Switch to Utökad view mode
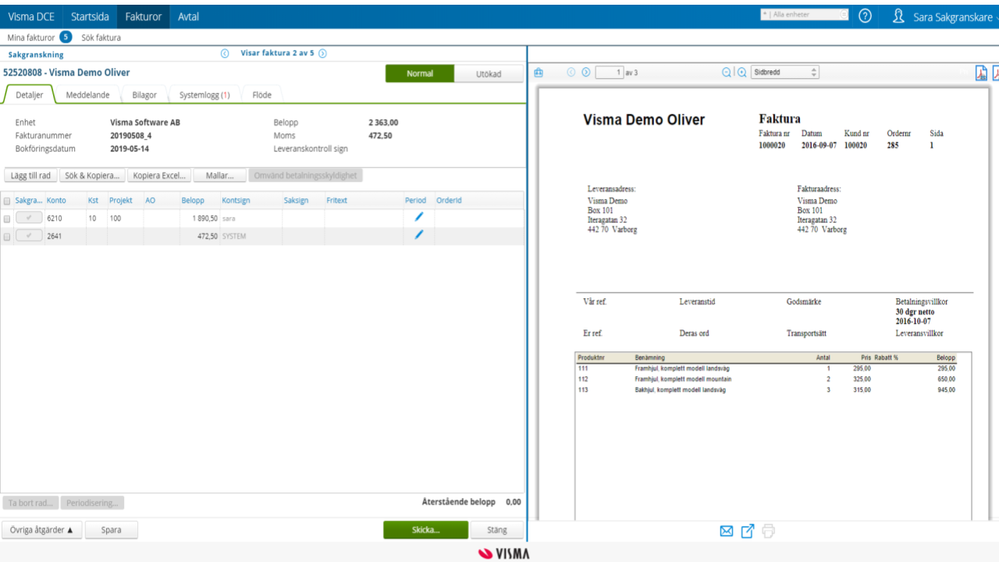This screenshot has width=999, height=562. [x=489, y=74]
